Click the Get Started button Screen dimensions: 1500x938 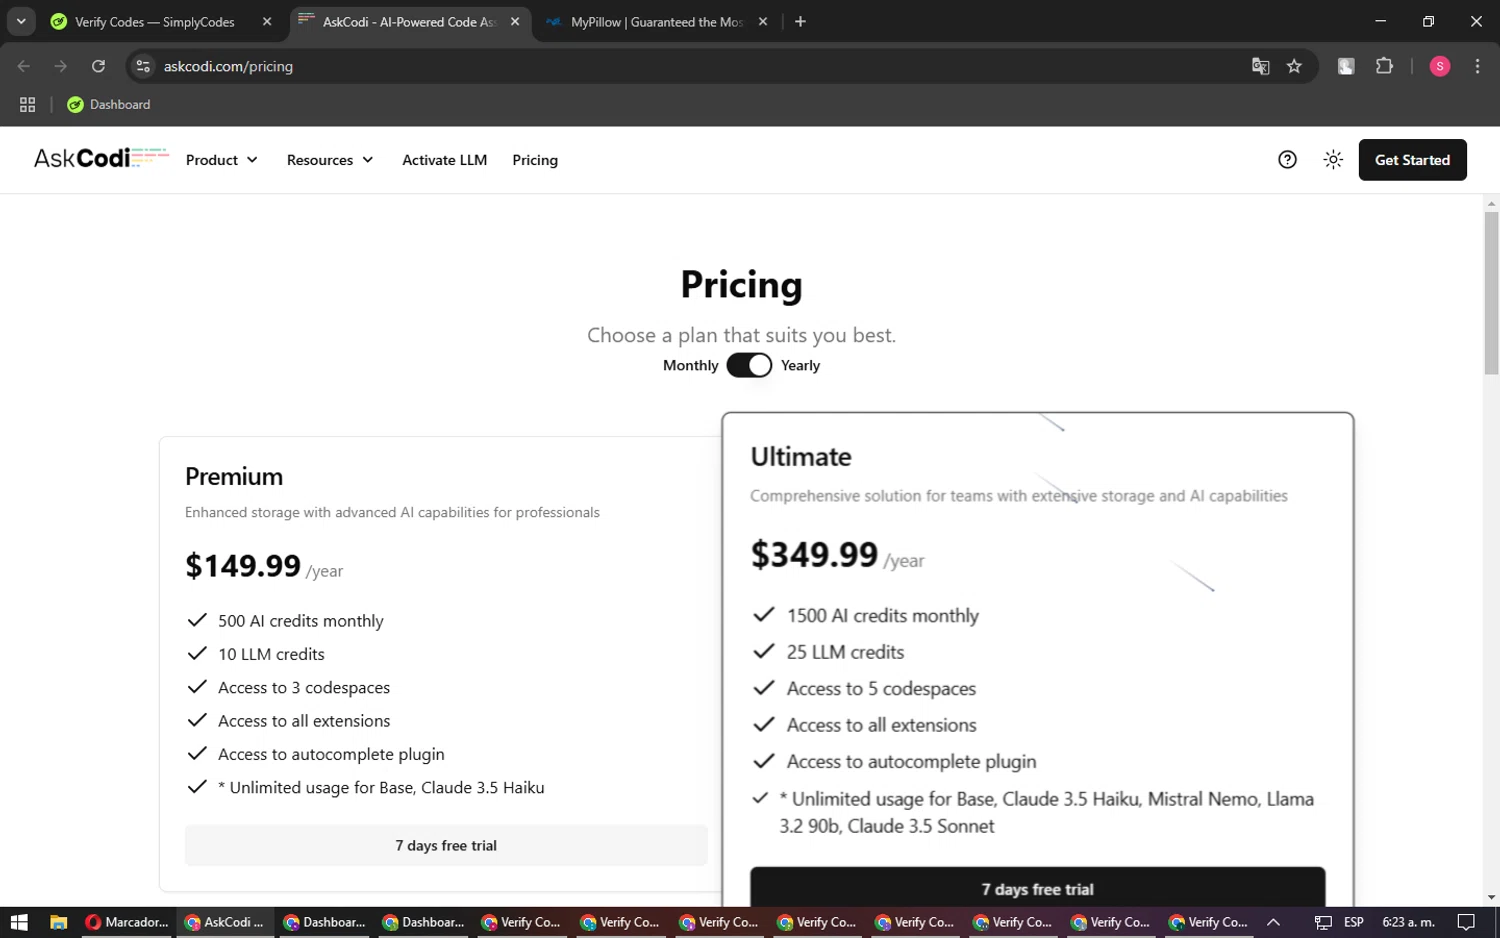click(1412, 160)
